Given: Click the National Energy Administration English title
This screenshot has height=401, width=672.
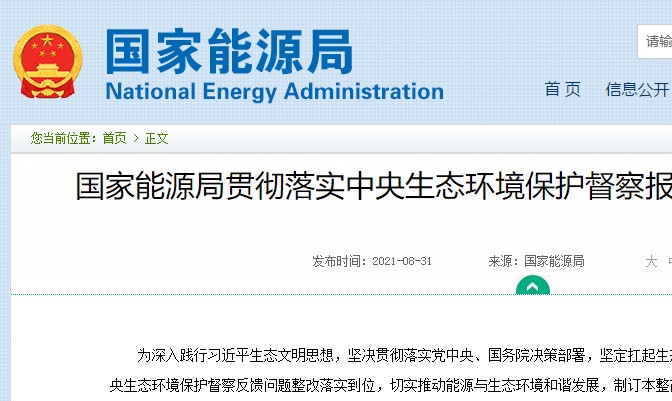Looking at the screenshot, I should [274, 92].
